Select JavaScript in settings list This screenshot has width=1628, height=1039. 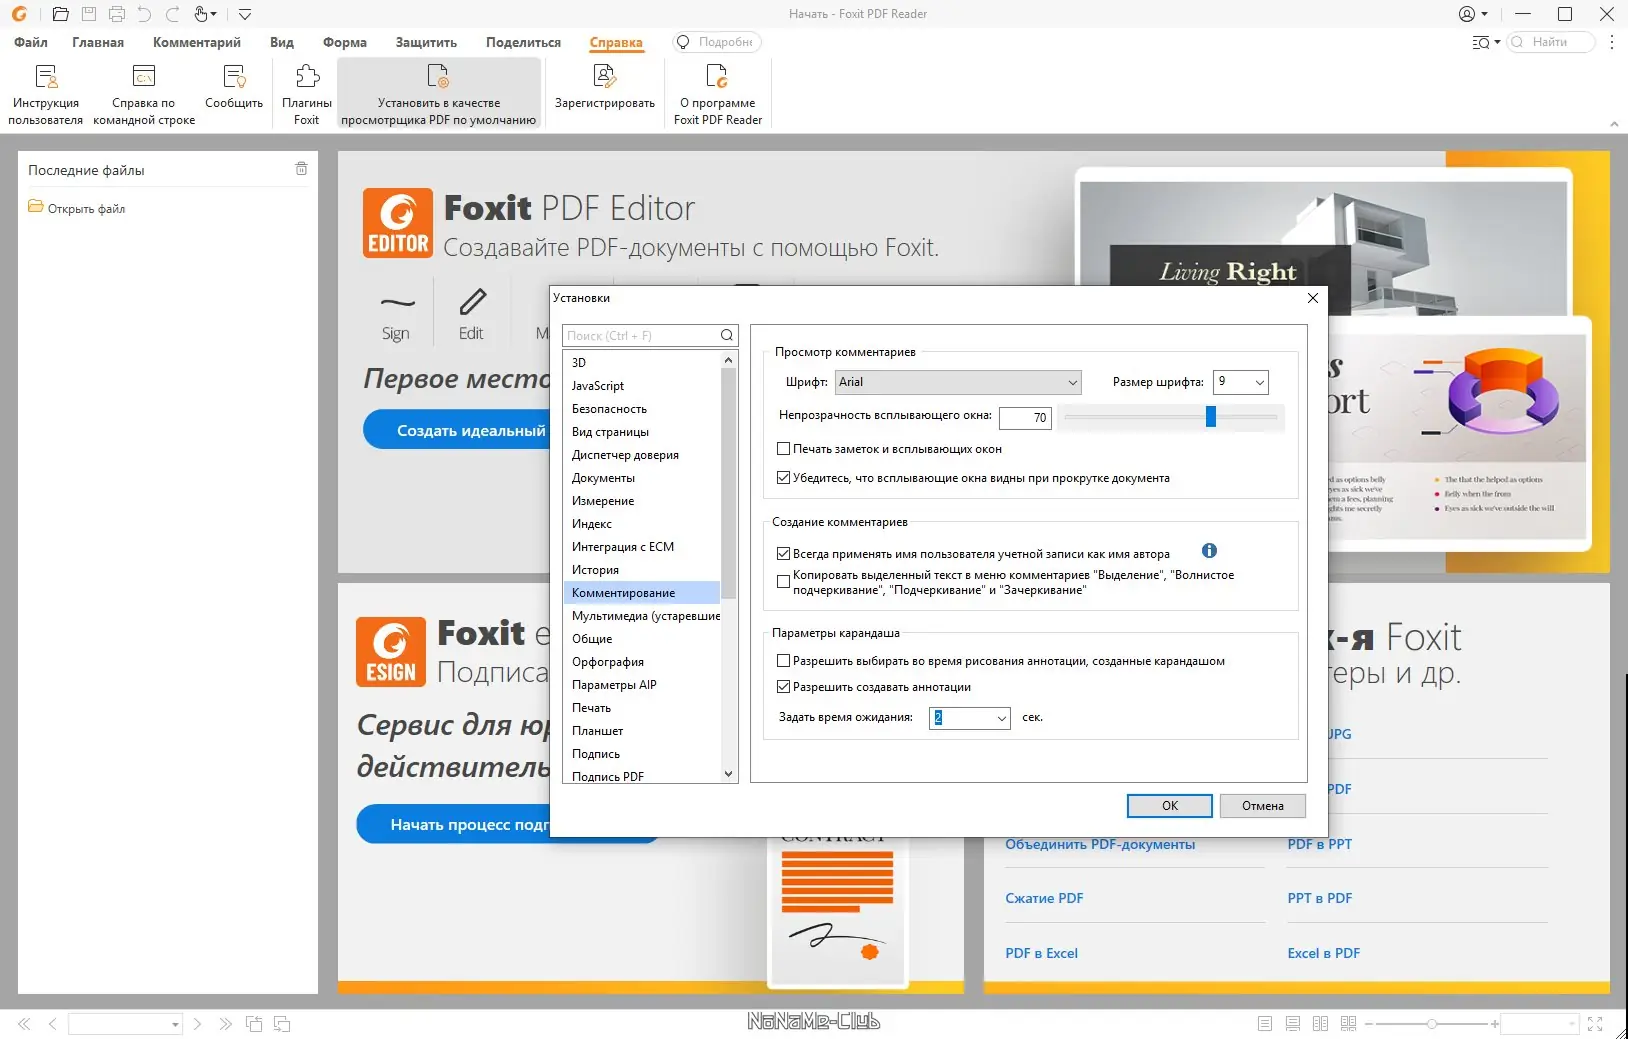(x=598, y=386)
